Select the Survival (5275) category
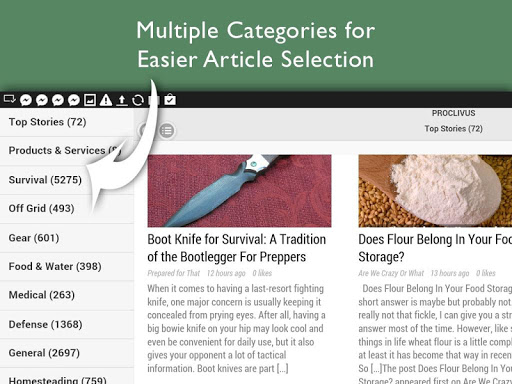 click(x=67, y=180)
